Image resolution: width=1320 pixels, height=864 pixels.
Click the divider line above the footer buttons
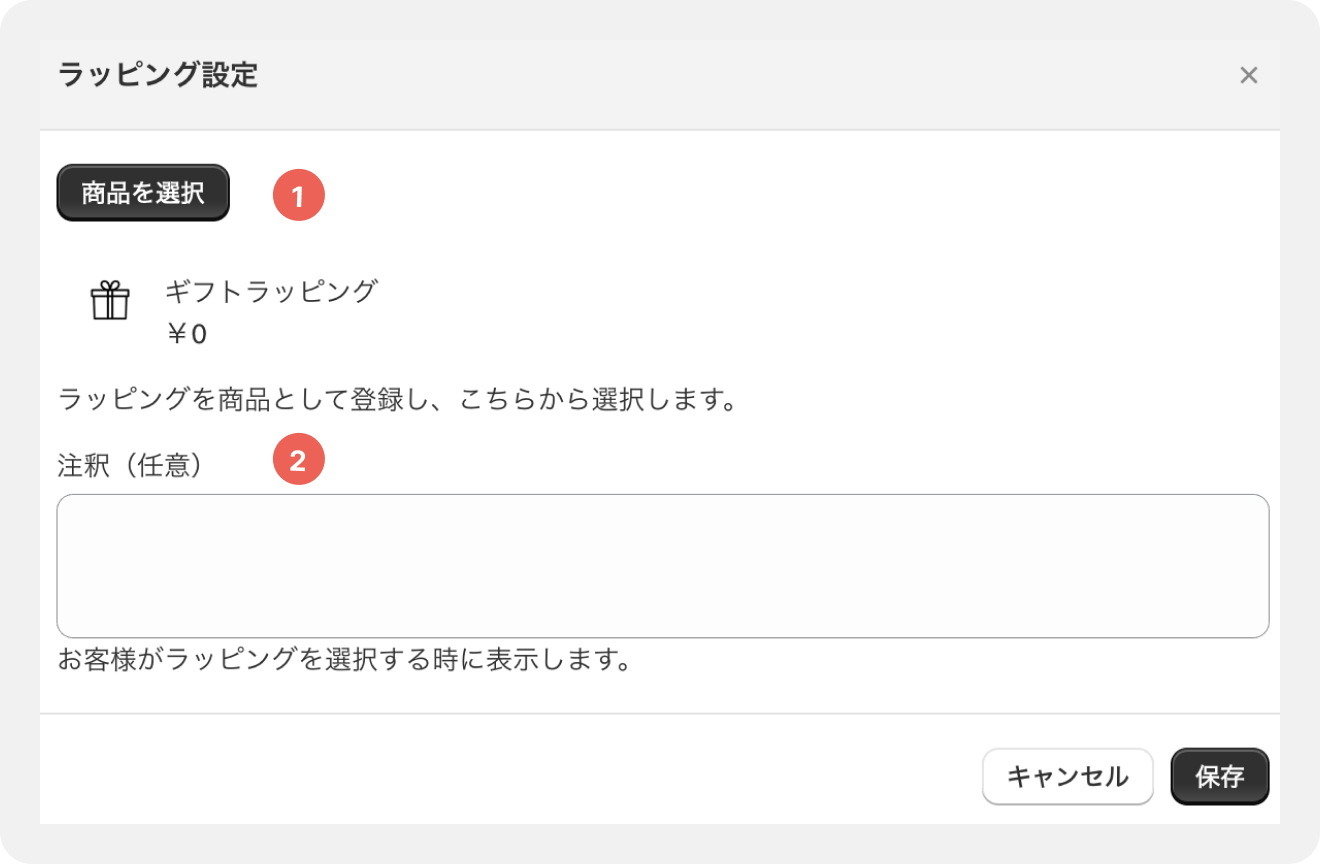click(660, 714)
